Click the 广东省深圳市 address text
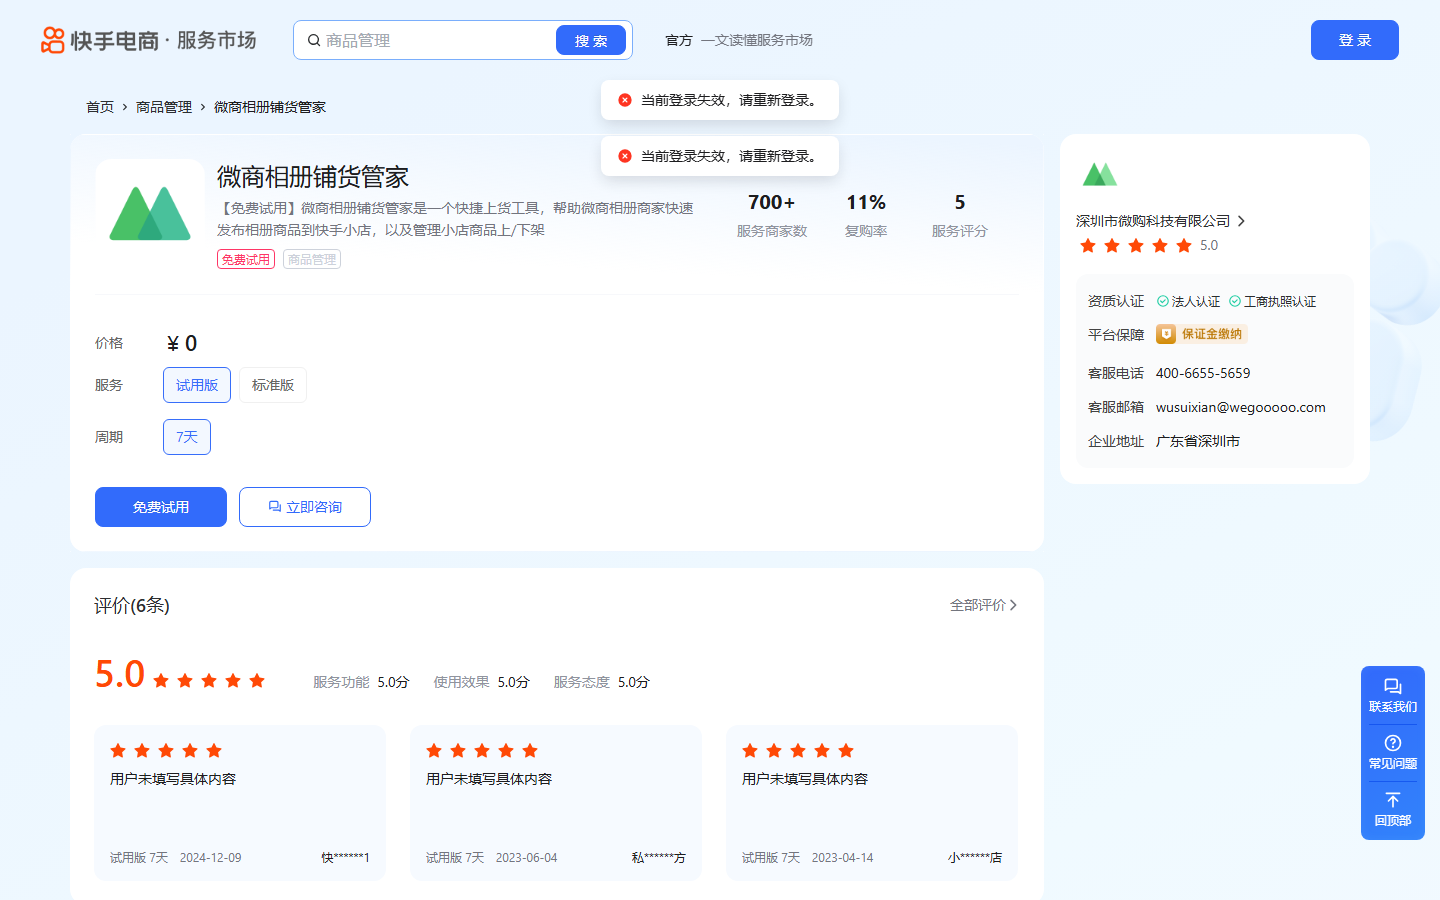Viewport: 1440px width, 900px height. 1198,441
